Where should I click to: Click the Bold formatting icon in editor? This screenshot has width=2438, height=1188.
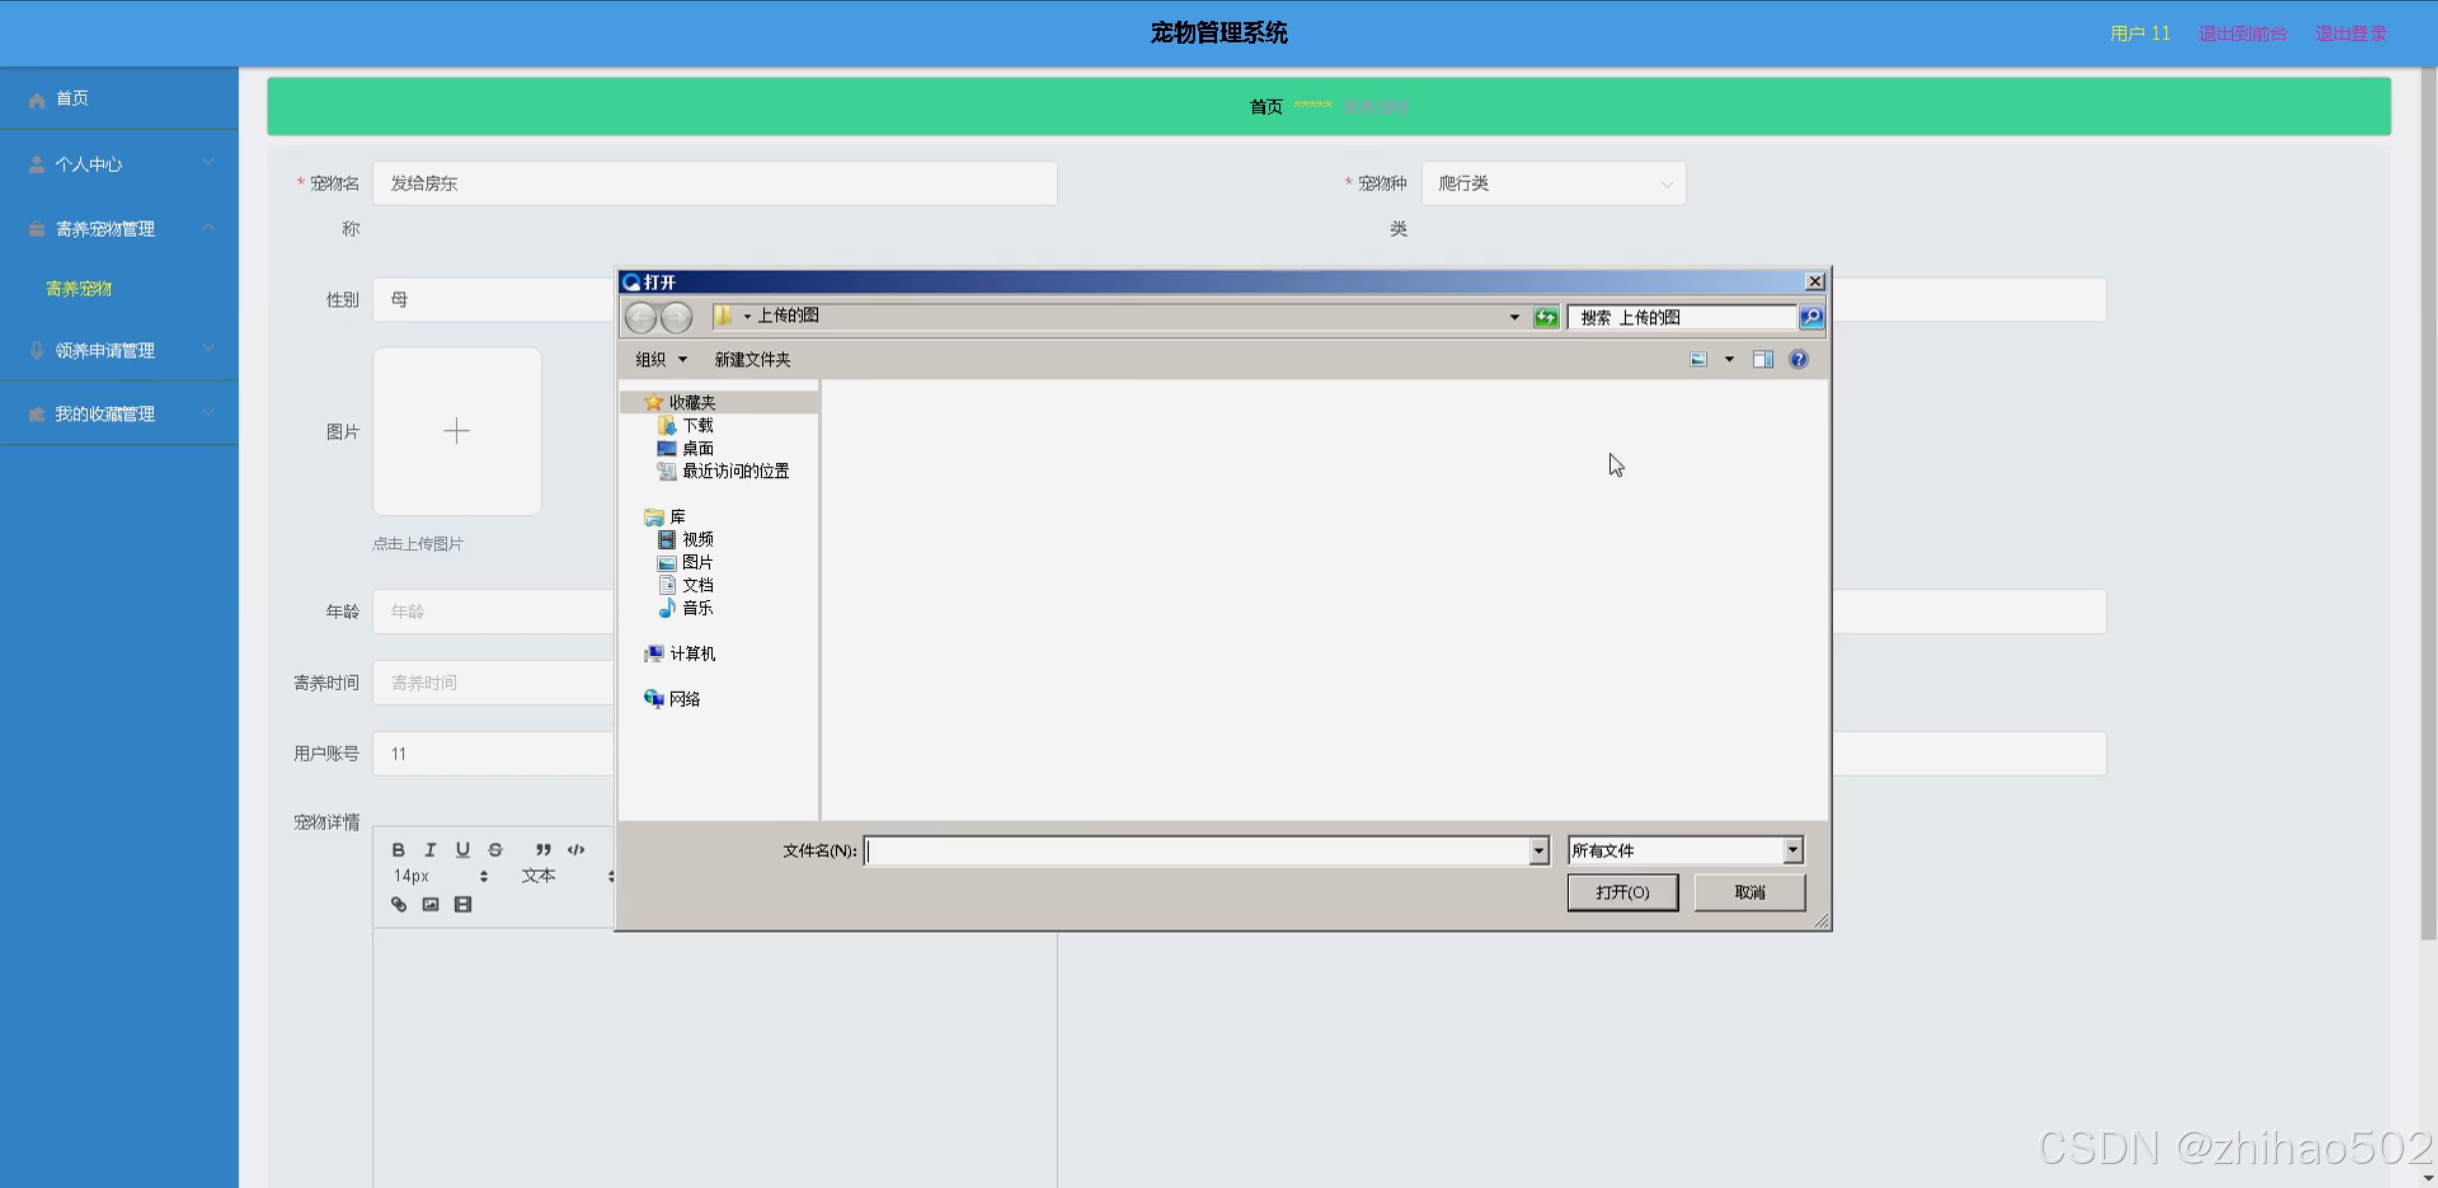point(398,849)
